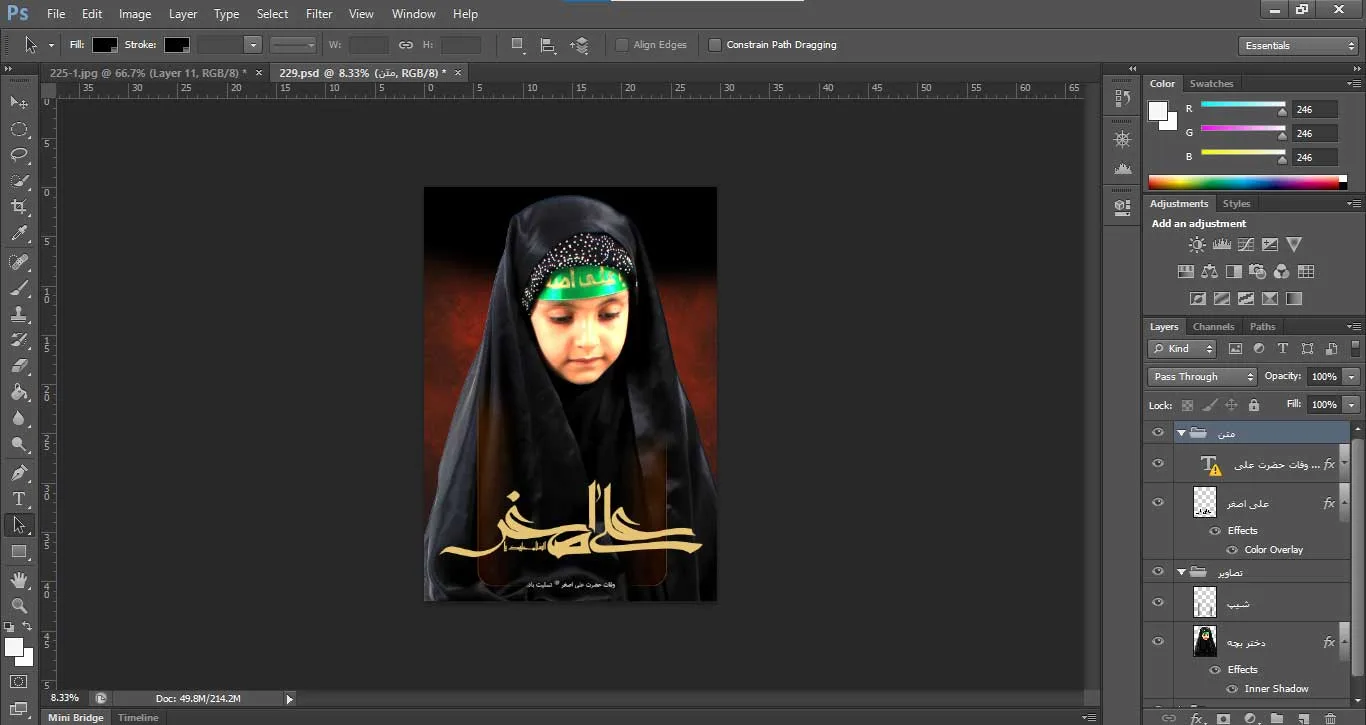The width and height of the screenshot is (1366, 725).
Task: Click the zoom percentage field 8.33%
Action: [65, 698]
